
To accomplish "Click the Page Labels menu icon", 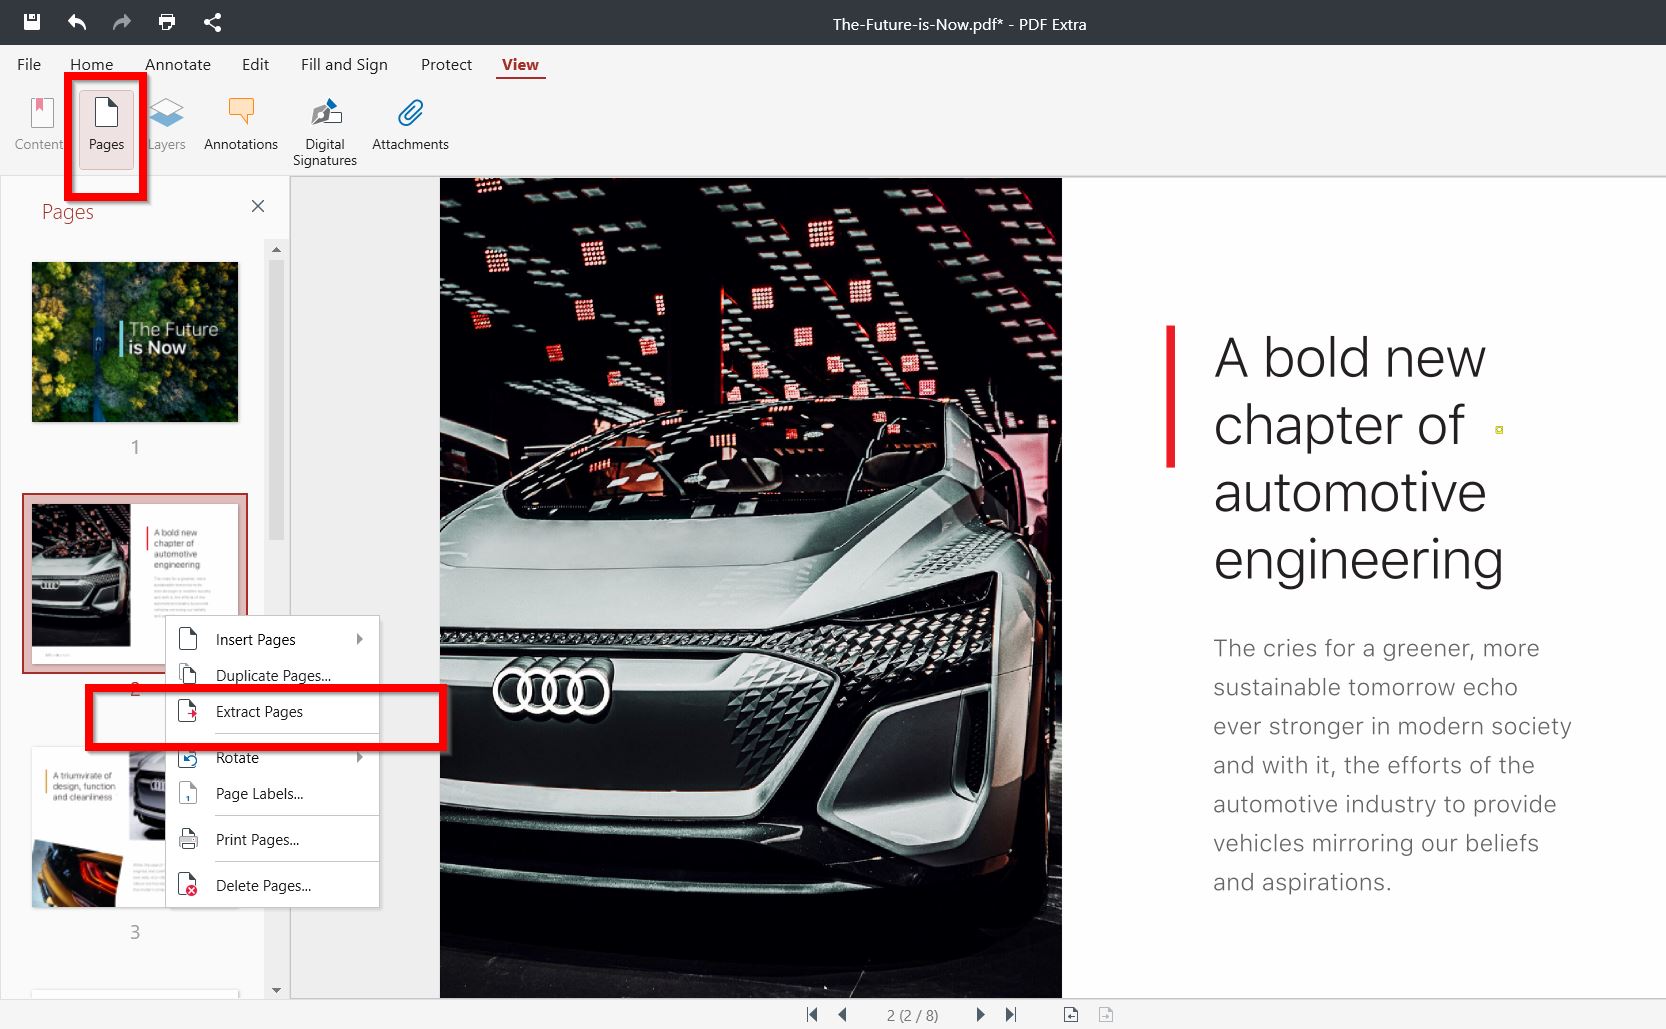I will 188,793.
